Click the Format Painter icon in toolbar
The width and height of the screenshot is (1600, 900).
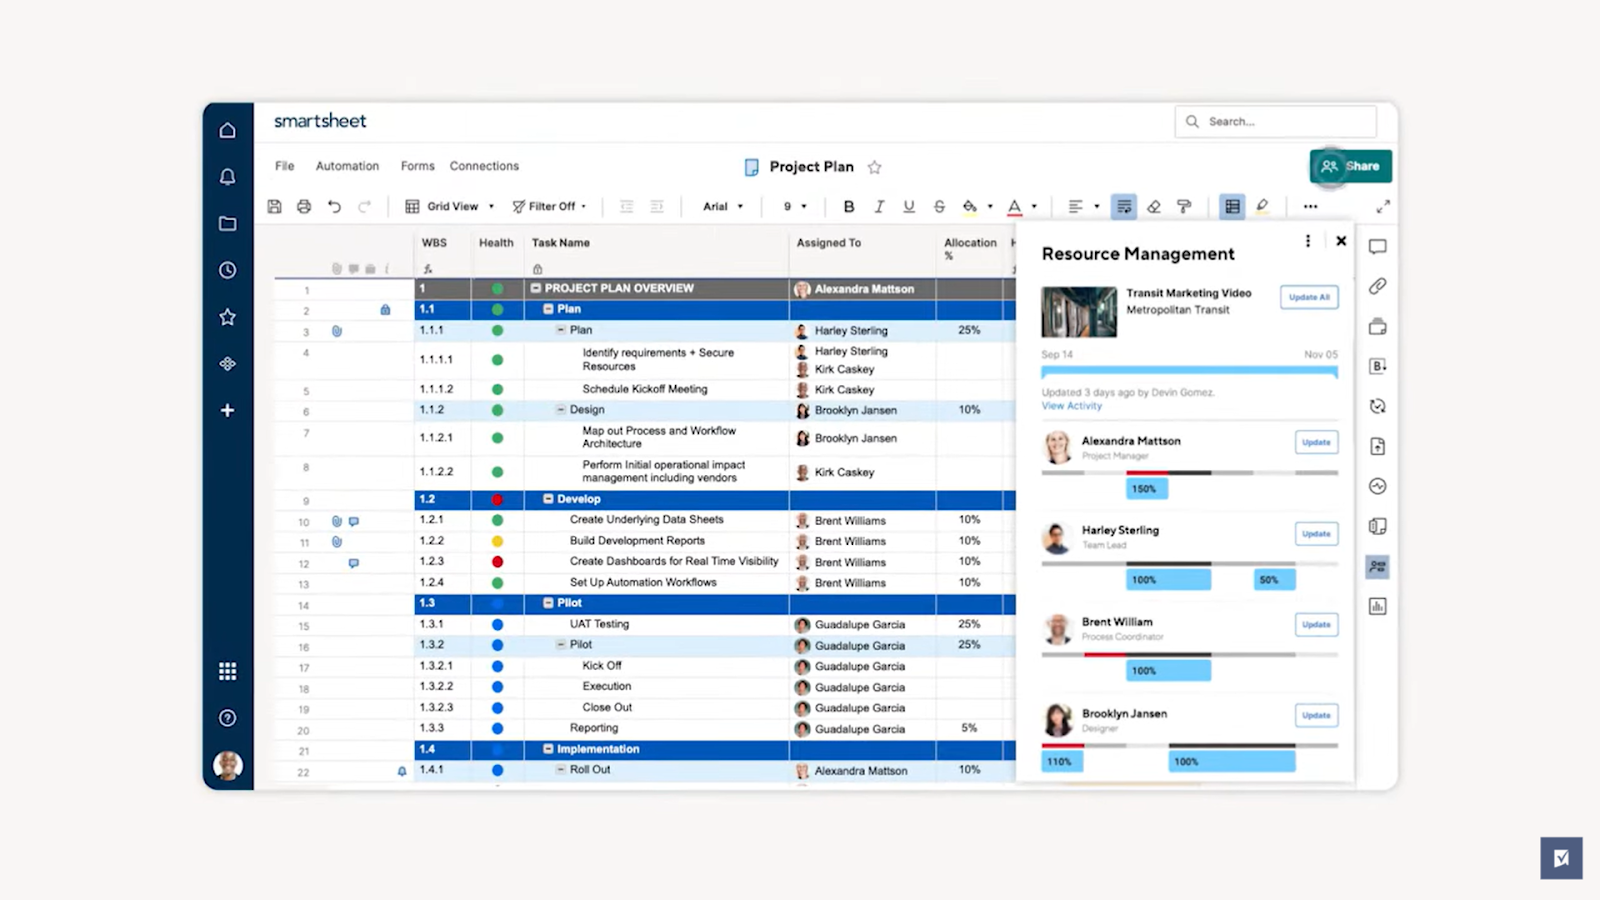1183,206
